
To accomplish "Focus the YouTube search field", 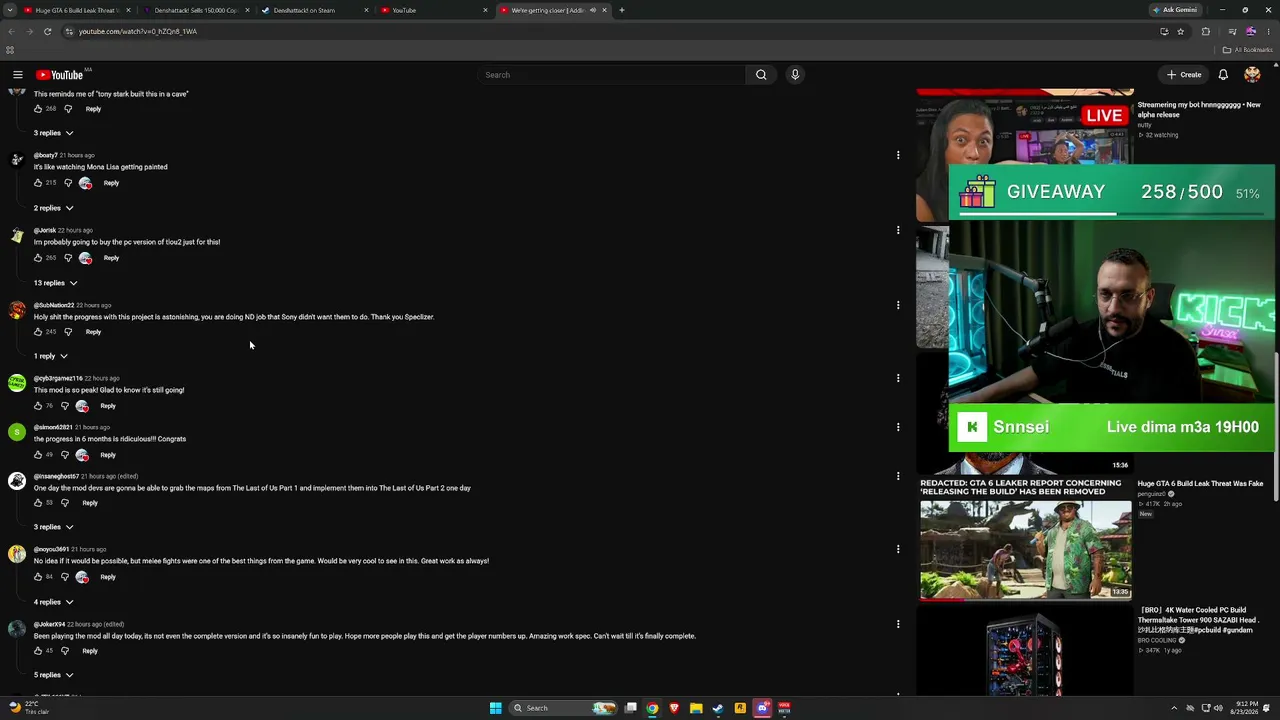I will (611, 75).
